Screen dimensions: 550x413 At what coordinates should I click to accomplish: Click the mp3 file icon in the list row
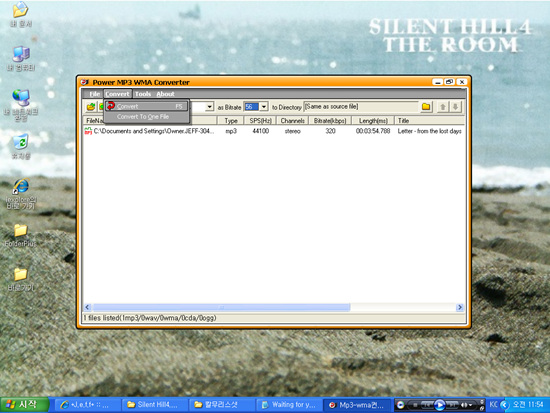(x=88, y=131)
